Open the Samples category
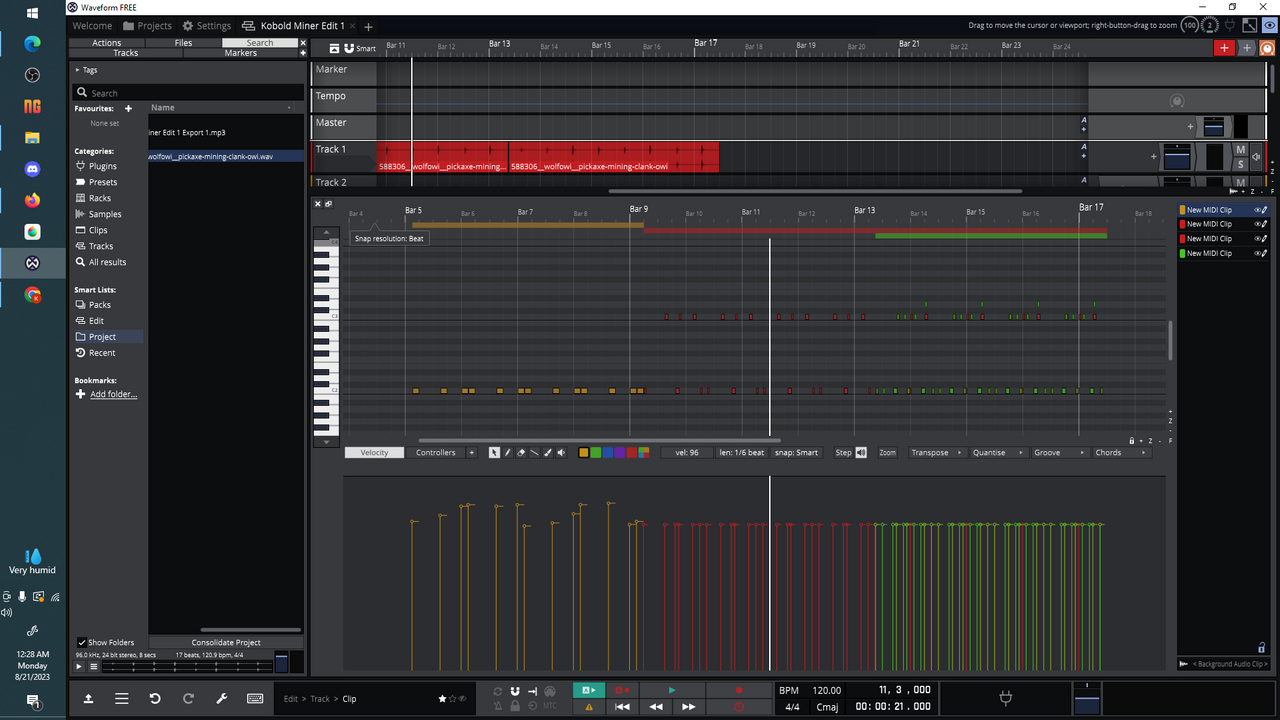Viewport: 1280px width, 720px height. (105, 214)
